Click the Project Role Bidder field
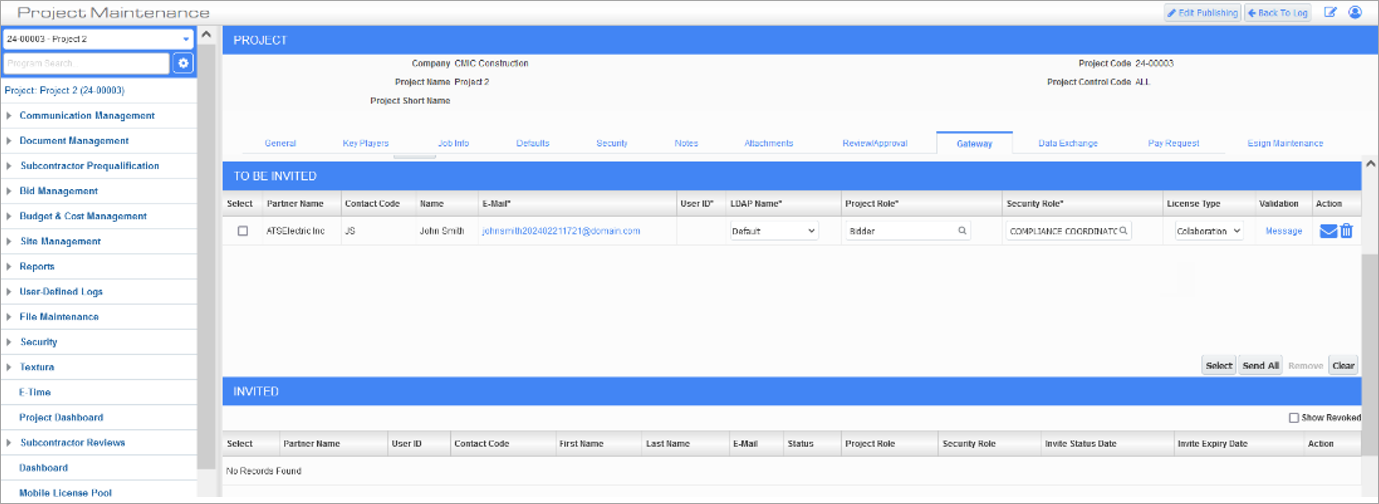This screenshot has height=504, width=1379. pyautogui.click(x=907, y=231)
